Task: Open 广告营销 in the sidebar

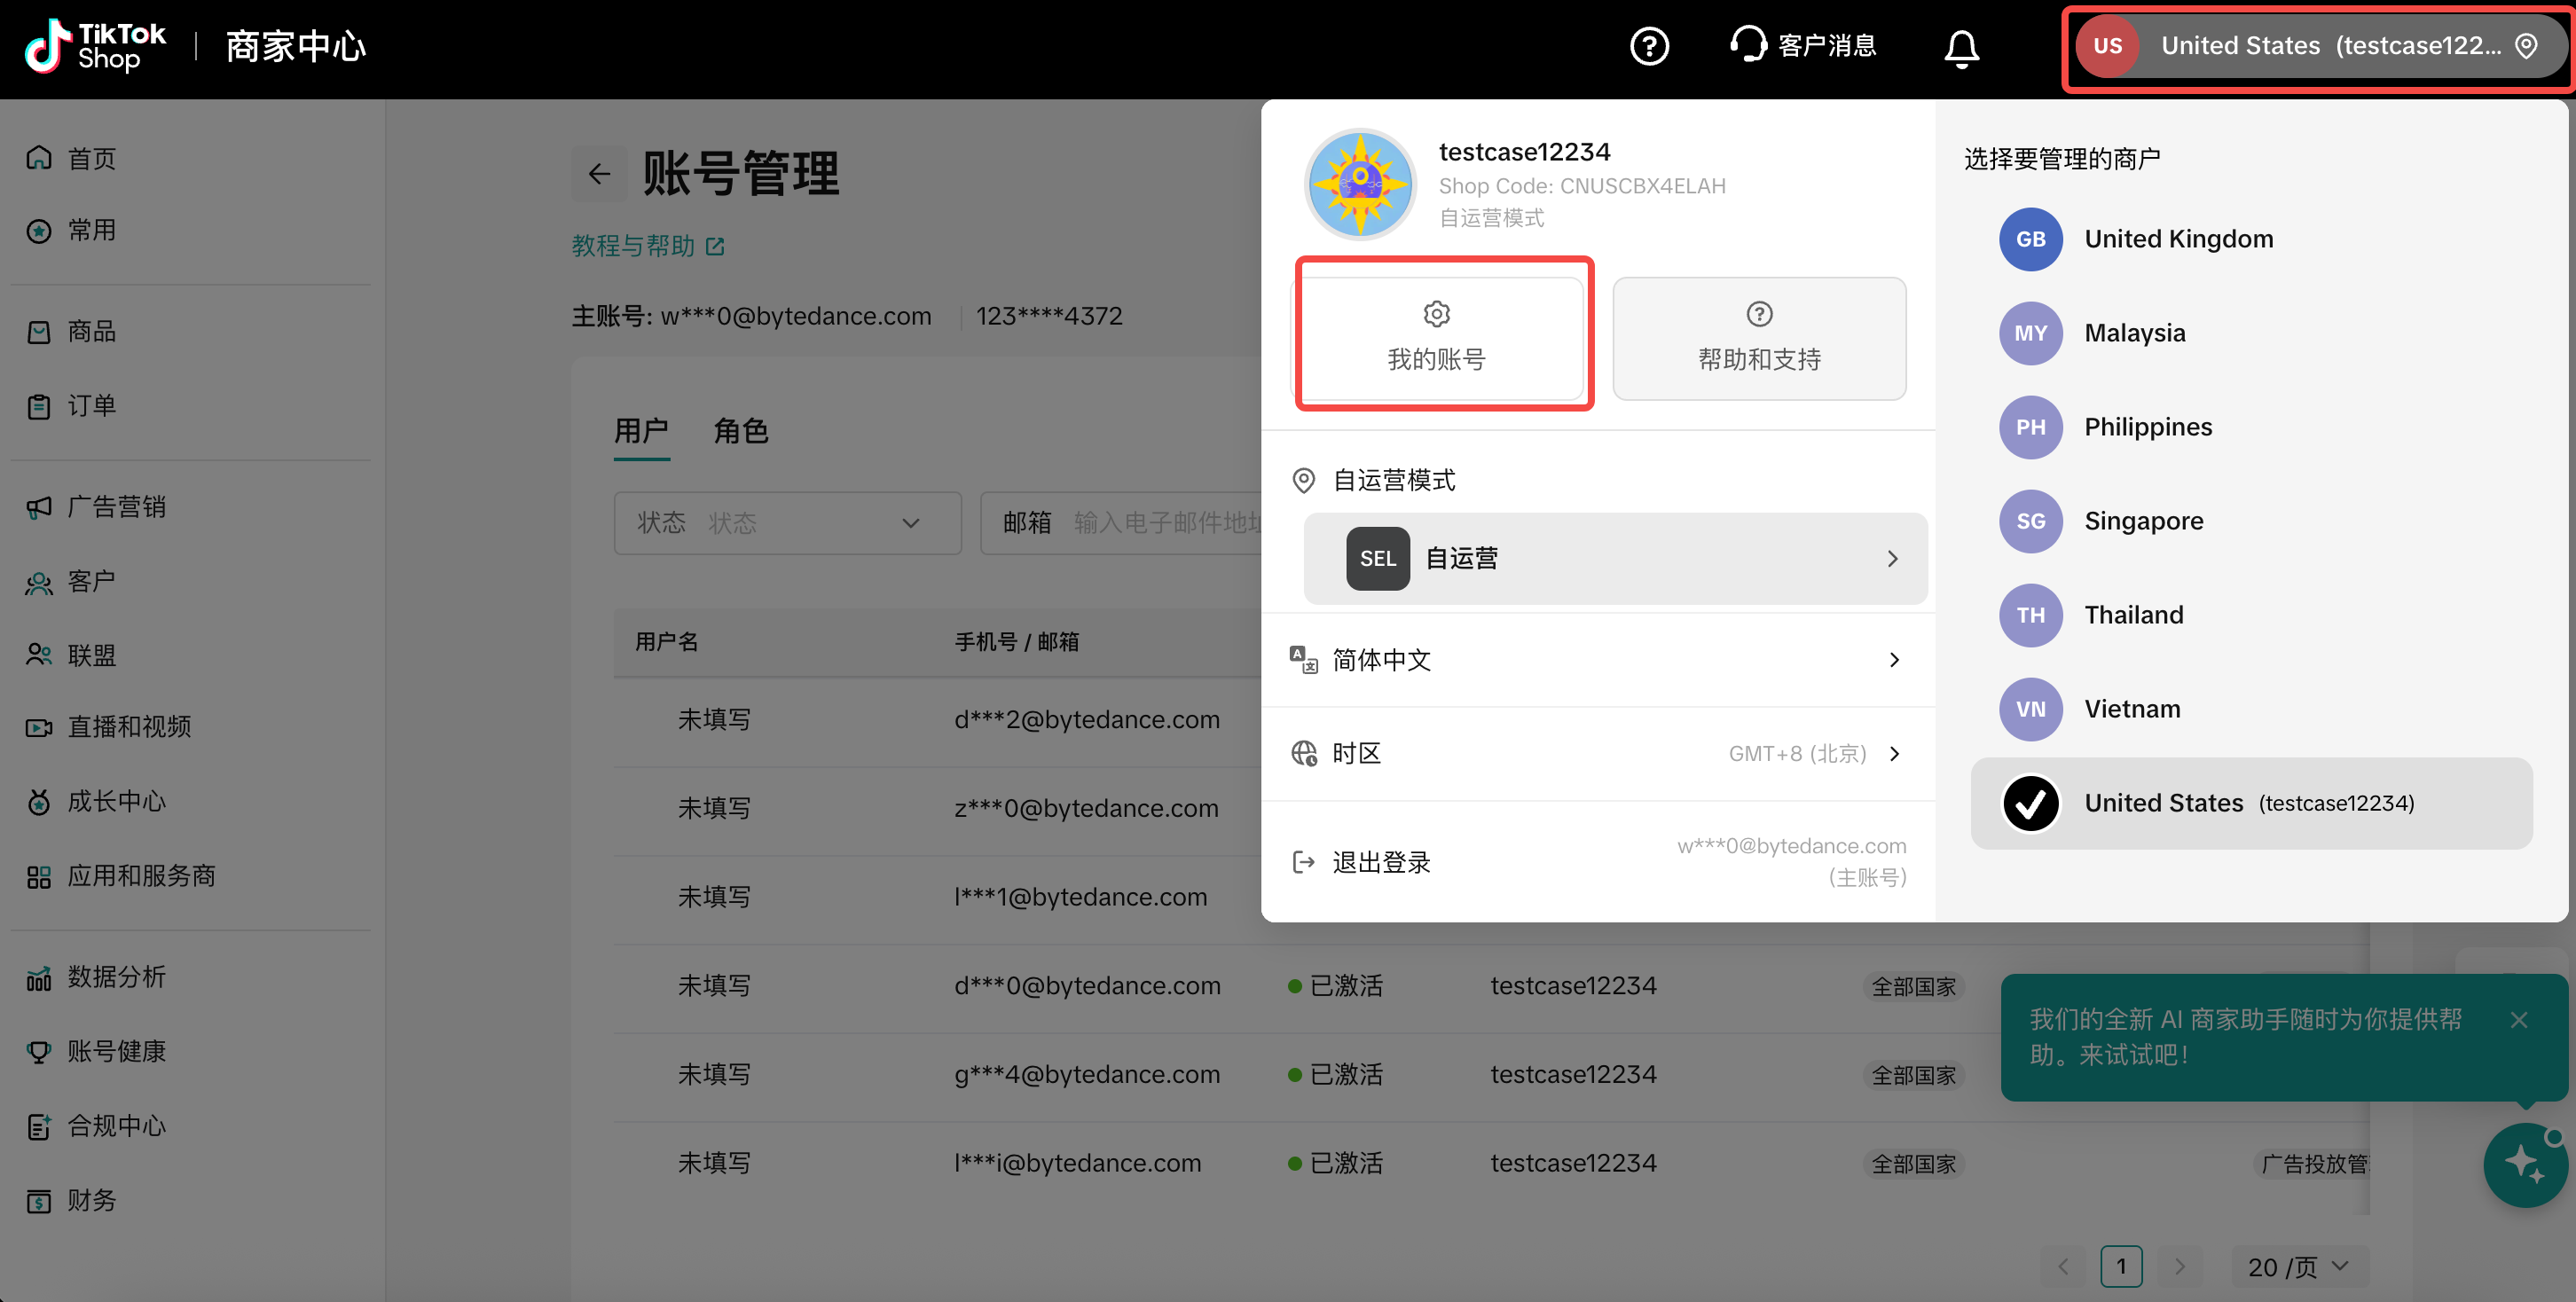Action: click(x=116, y=507)
